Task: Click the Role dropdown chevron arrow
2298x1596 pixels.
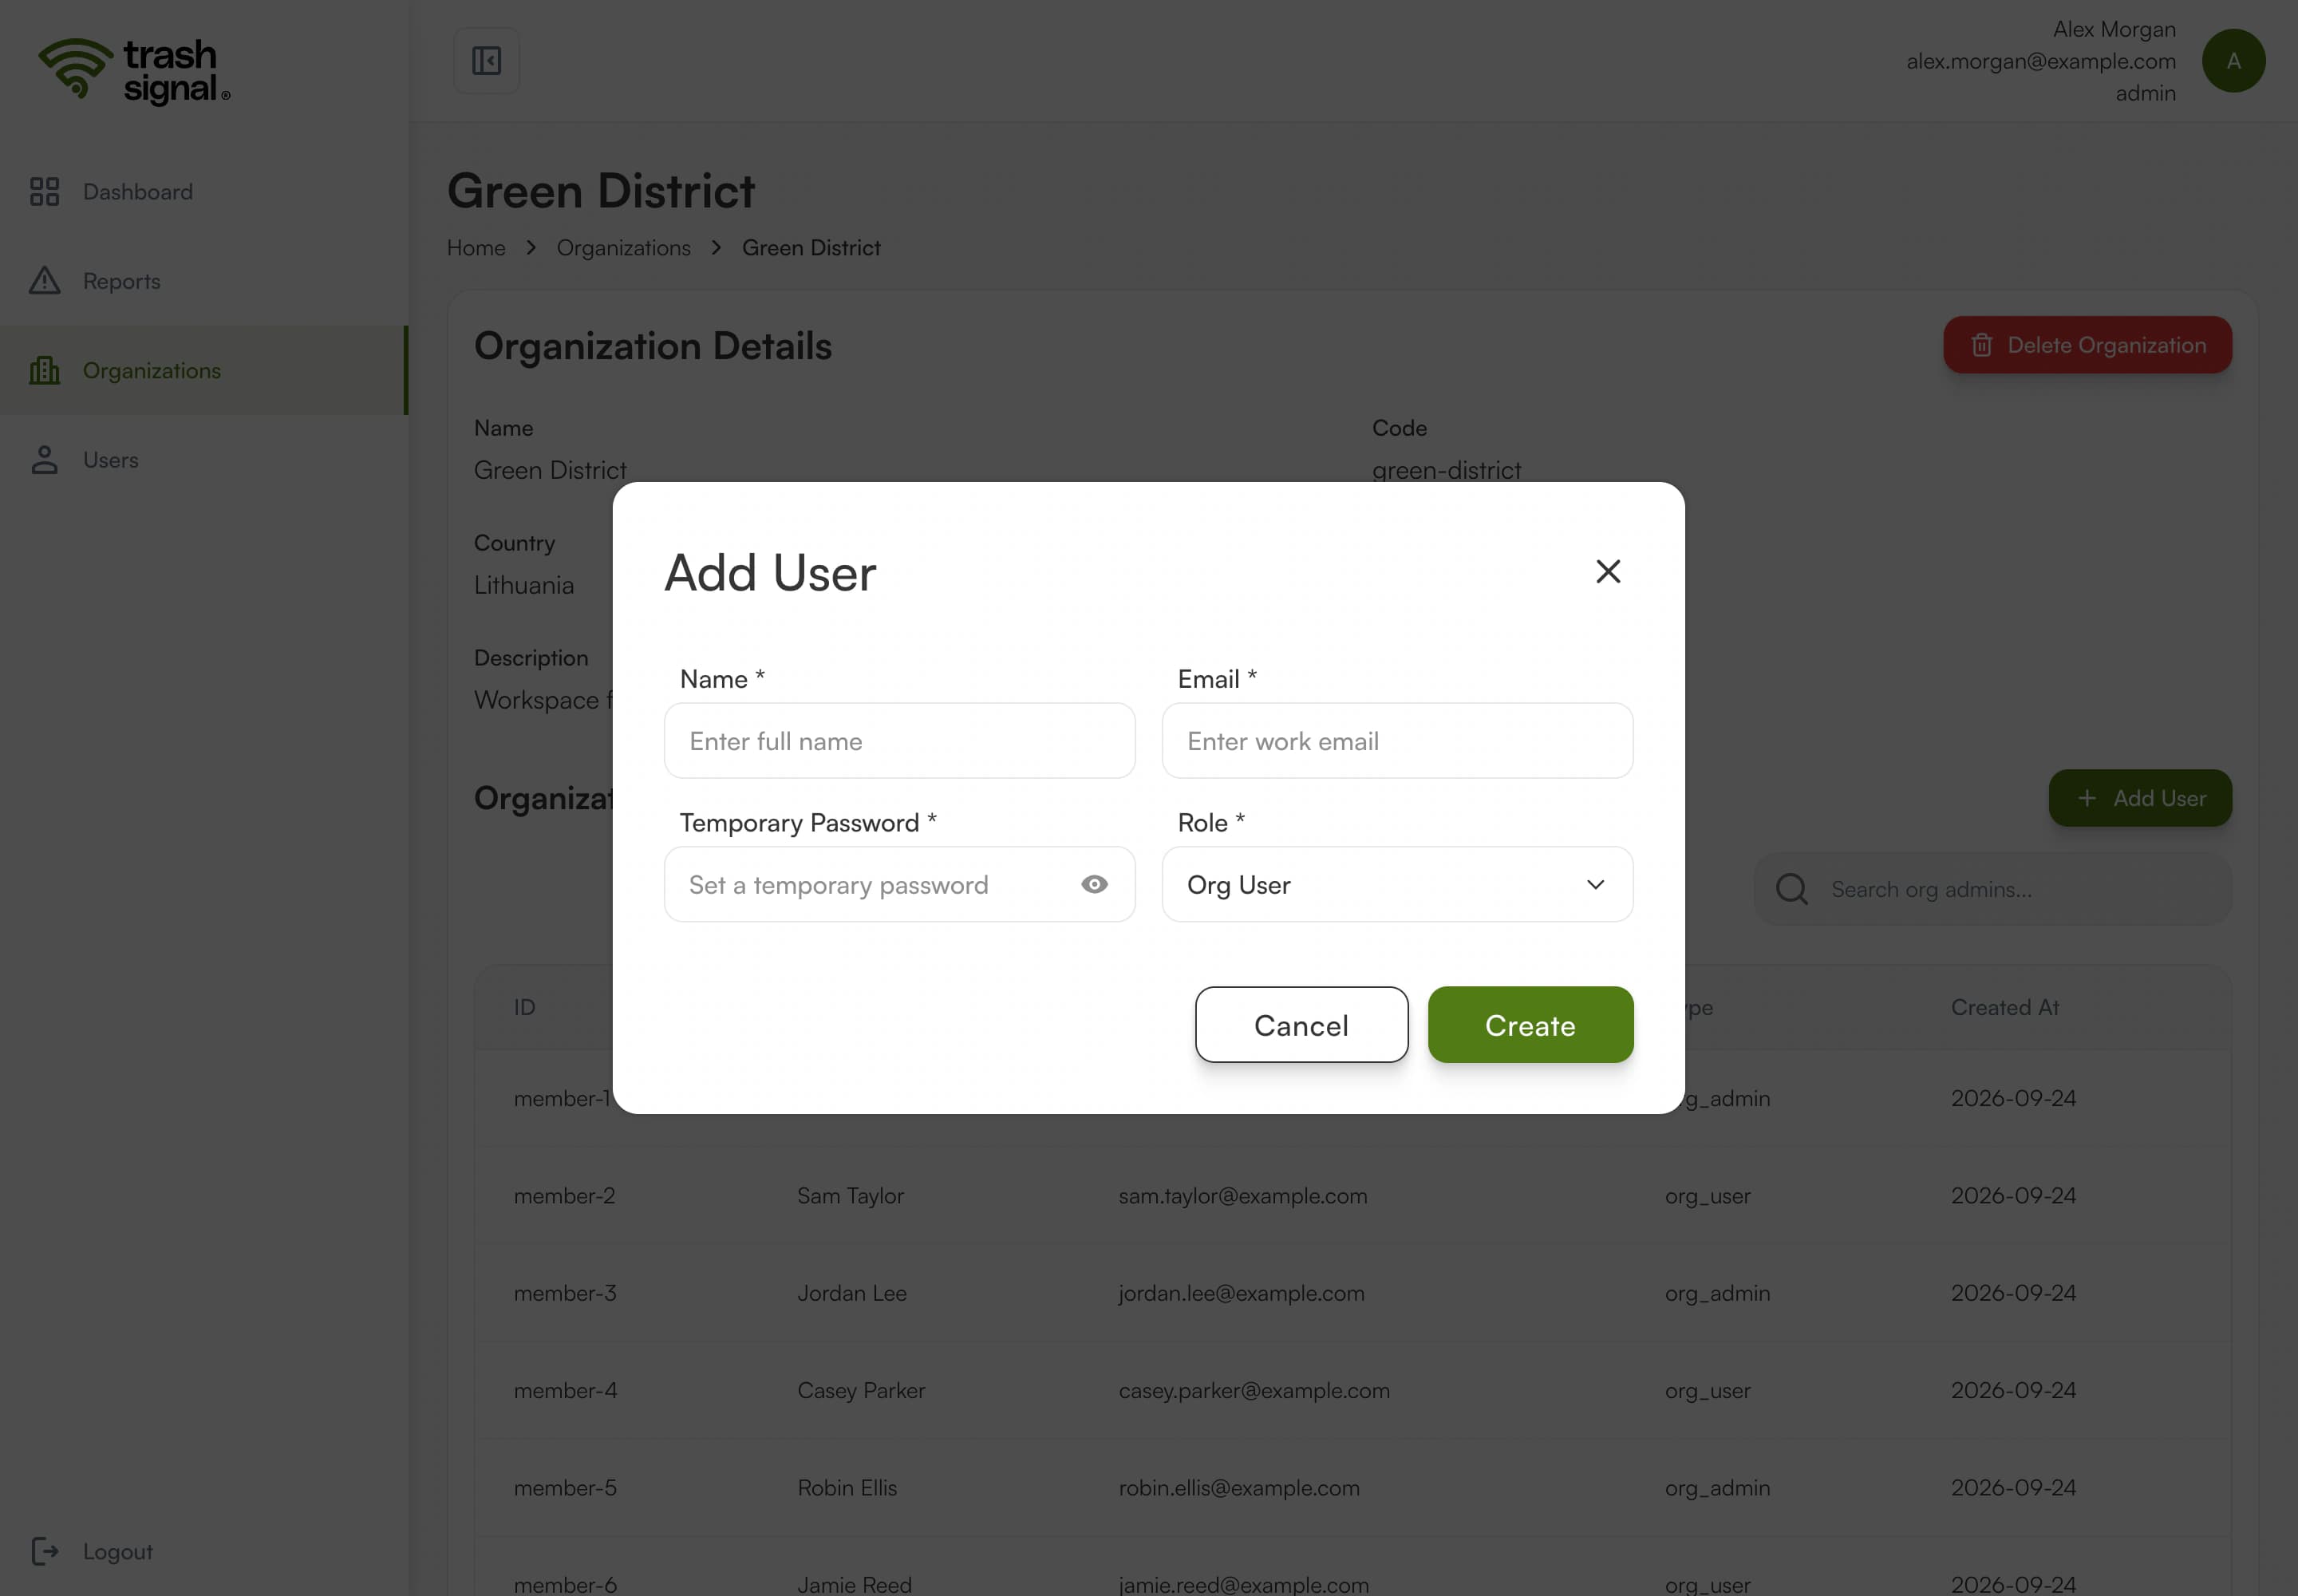Action: coord(1595,885)
